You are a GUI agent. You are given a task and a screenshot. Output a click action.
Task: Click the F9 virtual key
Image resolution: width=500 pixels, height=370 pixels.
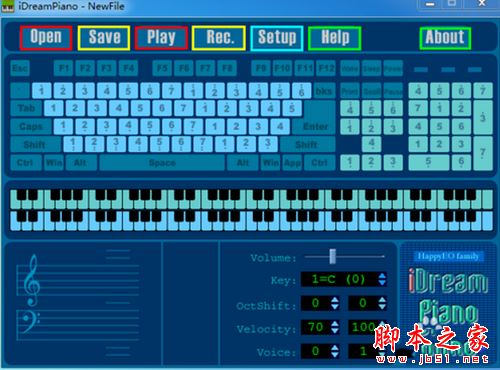point(261,69)
